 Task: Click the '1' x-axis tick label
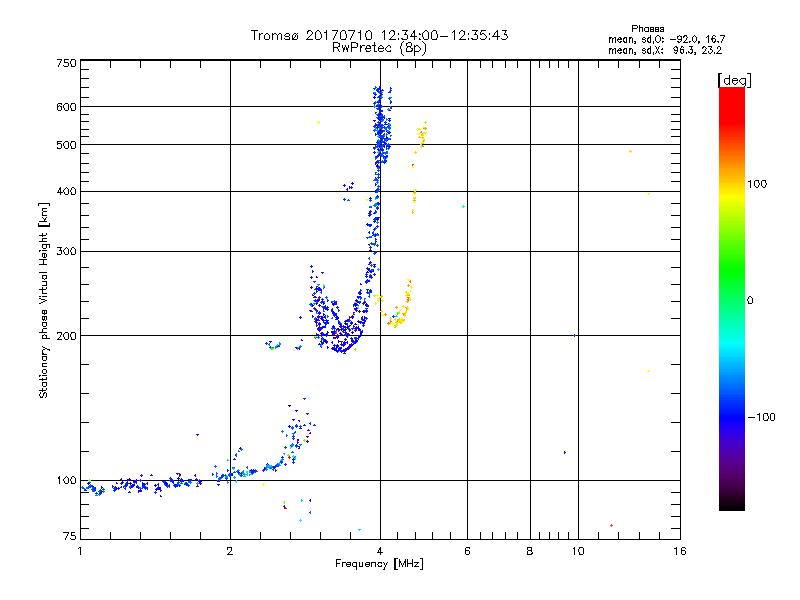pyautogui.click(x=80, y=551)
